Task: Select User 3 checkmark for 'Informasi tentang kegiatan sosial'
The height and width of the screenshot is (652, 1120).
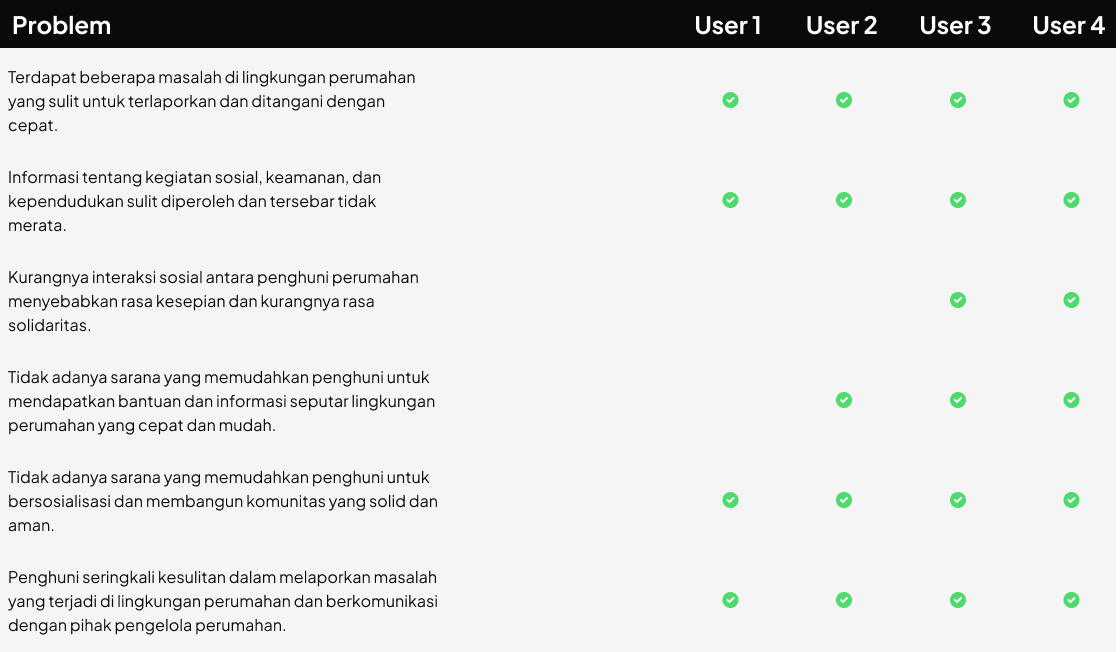Action: (958, 200)
